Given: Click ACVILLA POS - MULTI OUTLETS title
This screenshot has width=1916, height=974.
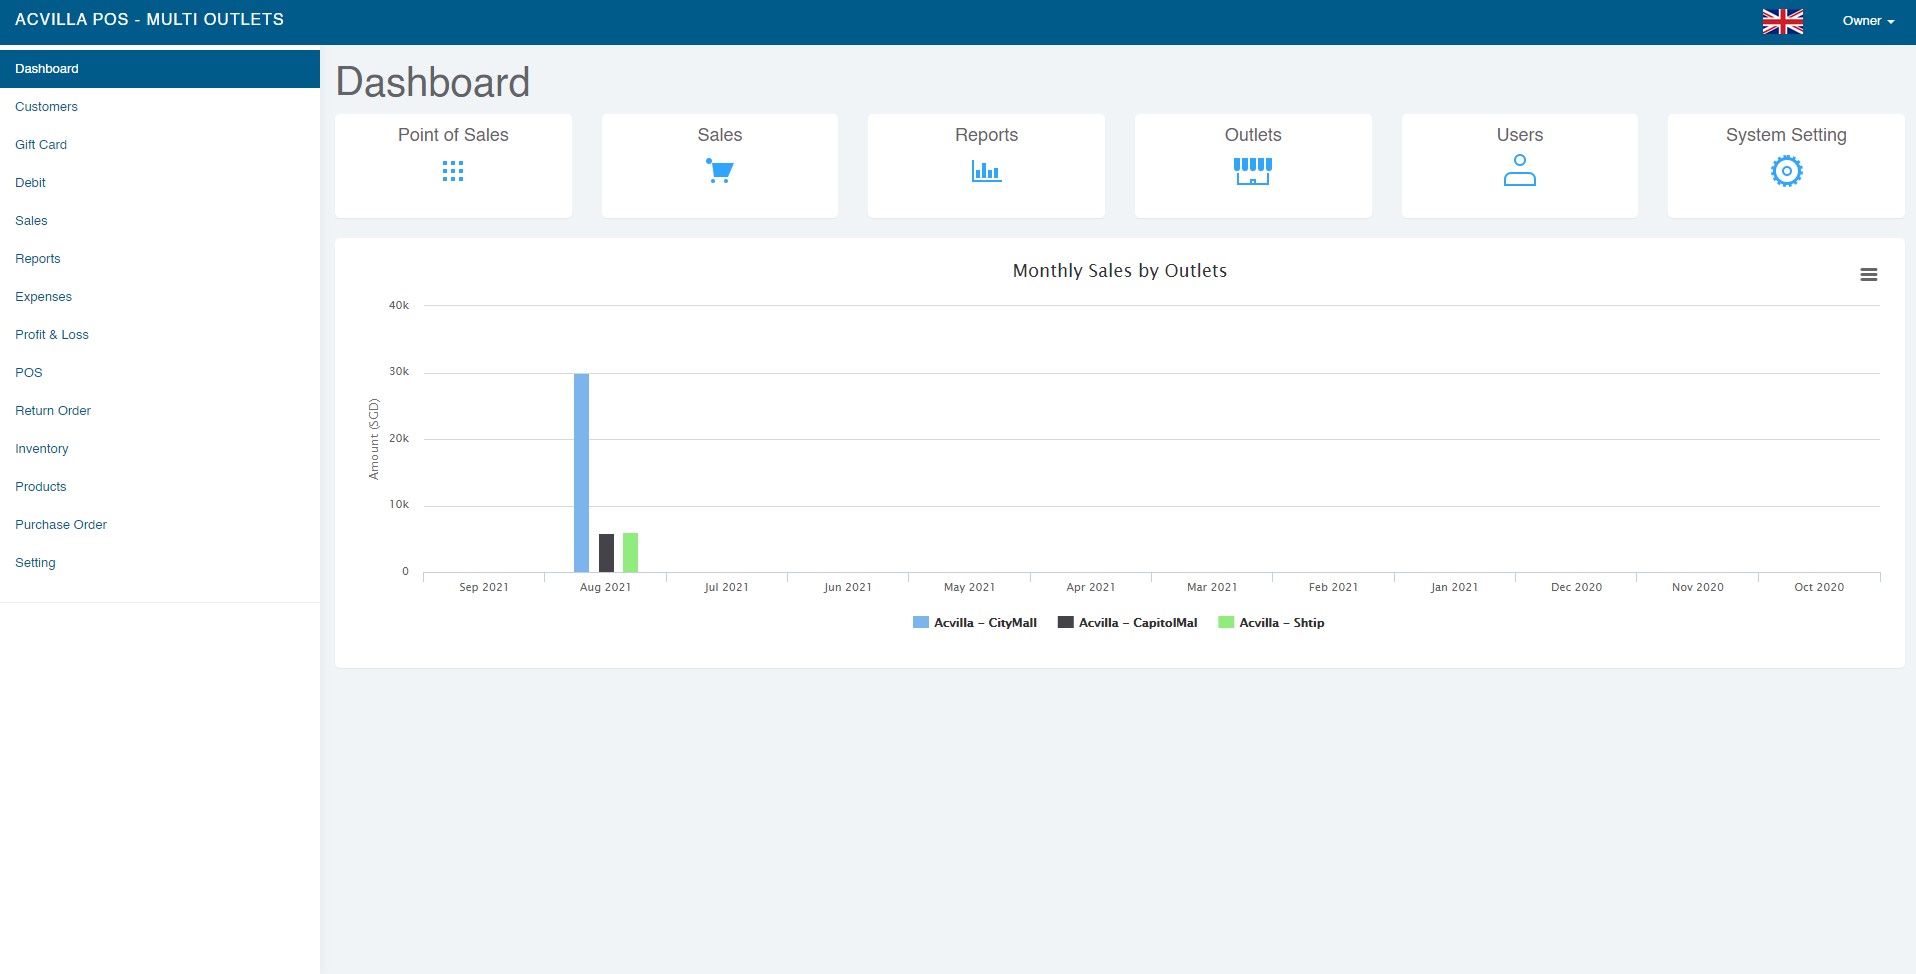Looking at the screenshot, I should pos(149,19).
